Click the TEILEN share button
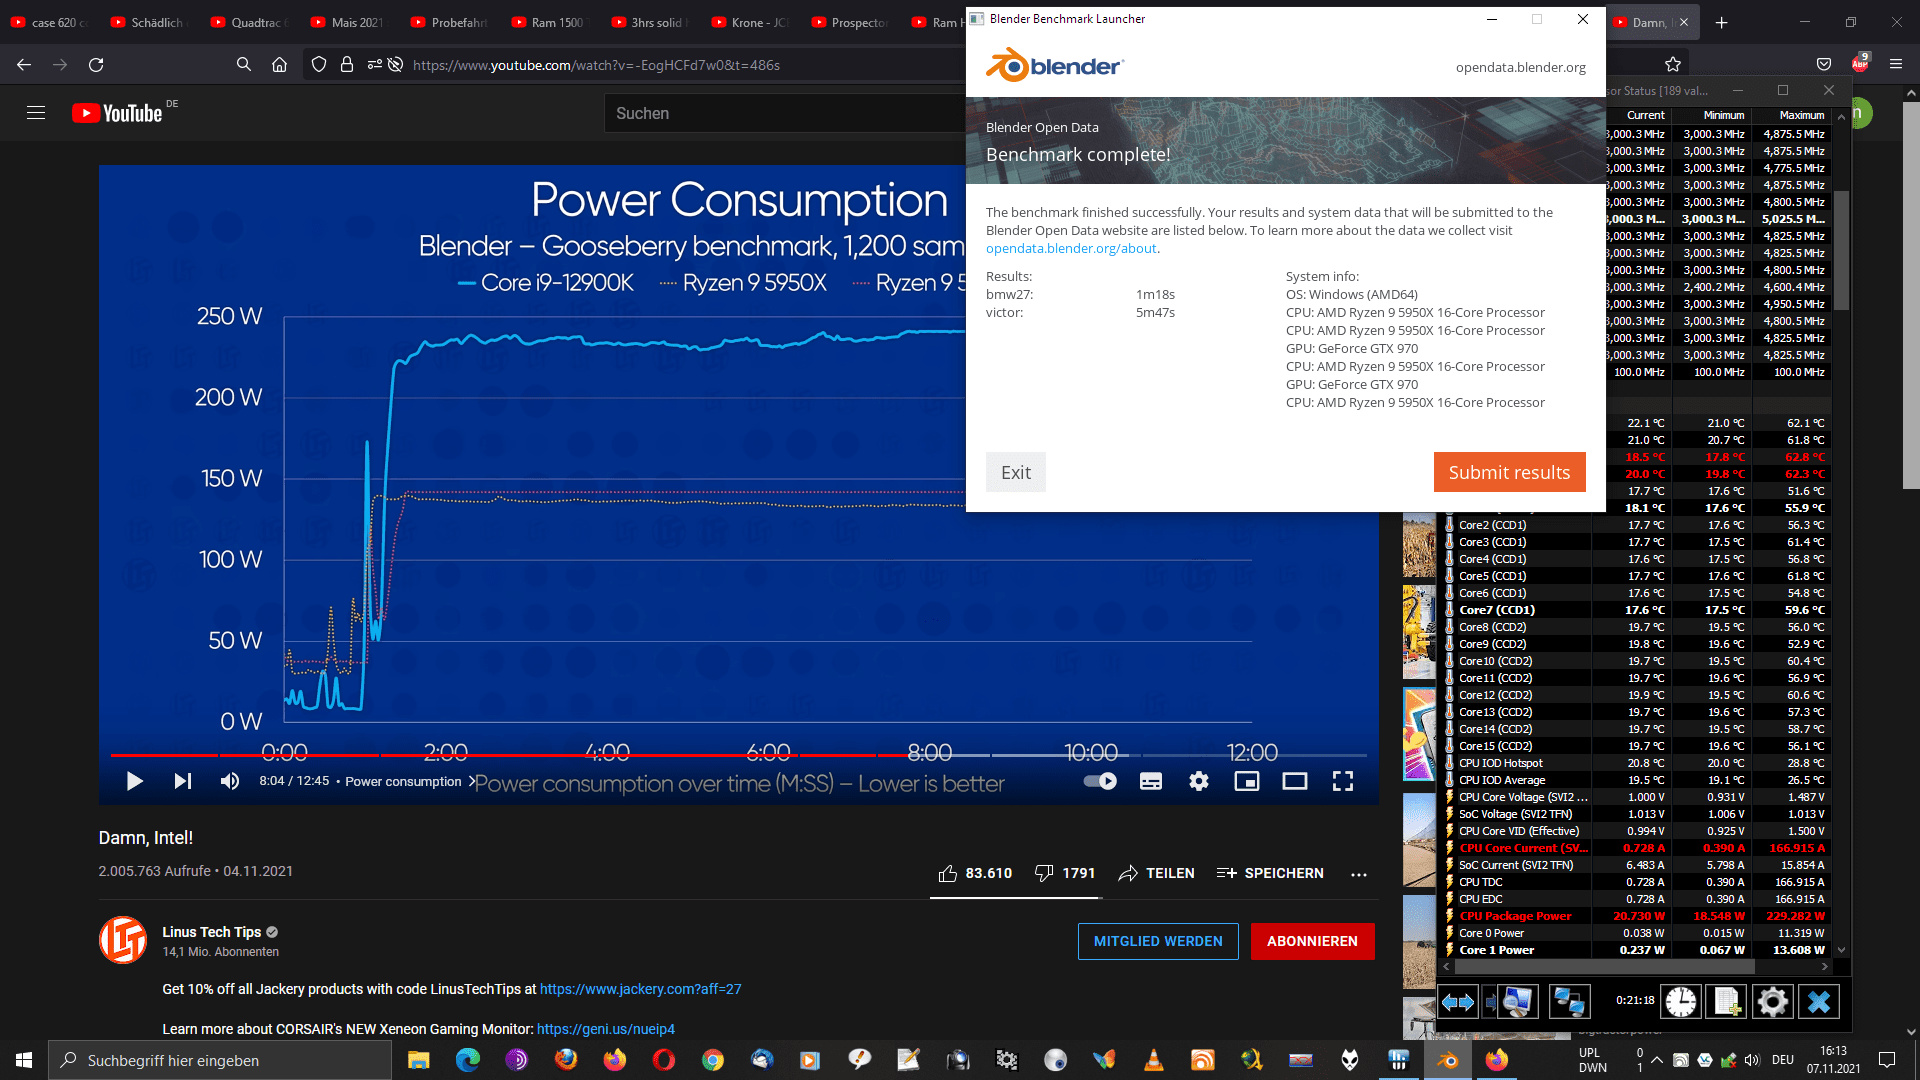1920x1080 pixels. point(1156,873)
